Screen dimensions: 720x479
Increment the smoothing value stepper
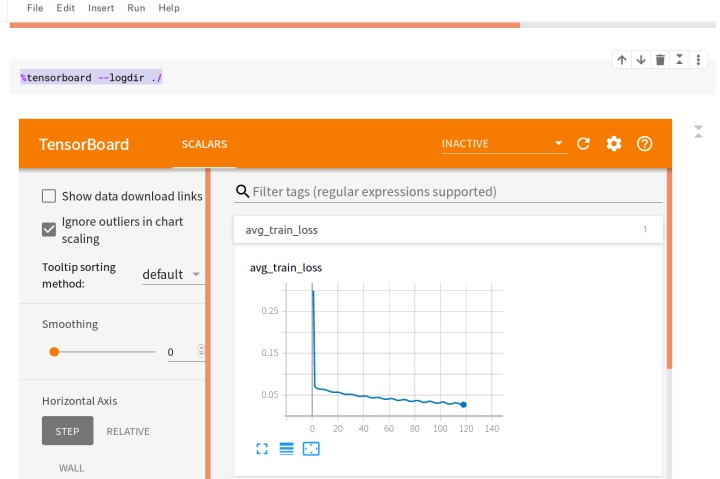(201, 348)
